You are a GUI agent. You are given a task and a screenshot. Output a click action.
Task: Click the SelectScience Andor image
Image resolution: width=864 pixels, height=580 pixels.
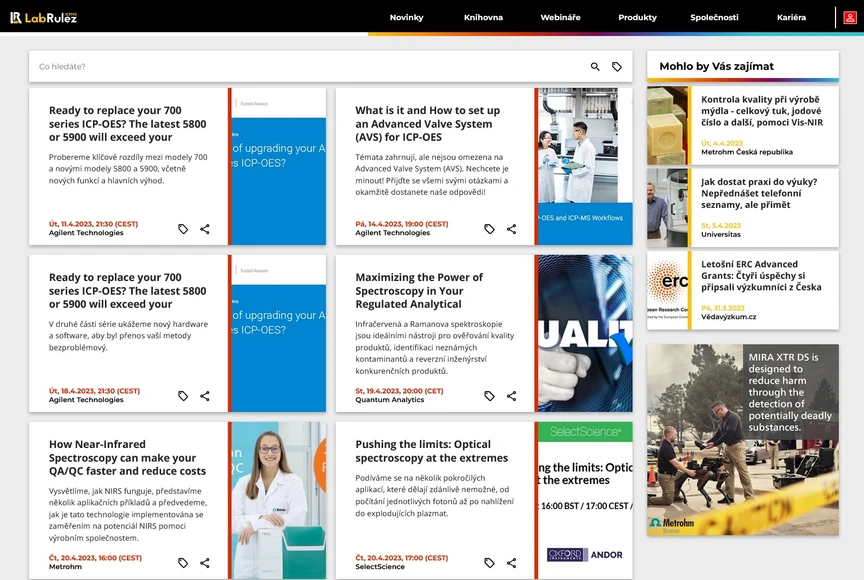(585, 500)
